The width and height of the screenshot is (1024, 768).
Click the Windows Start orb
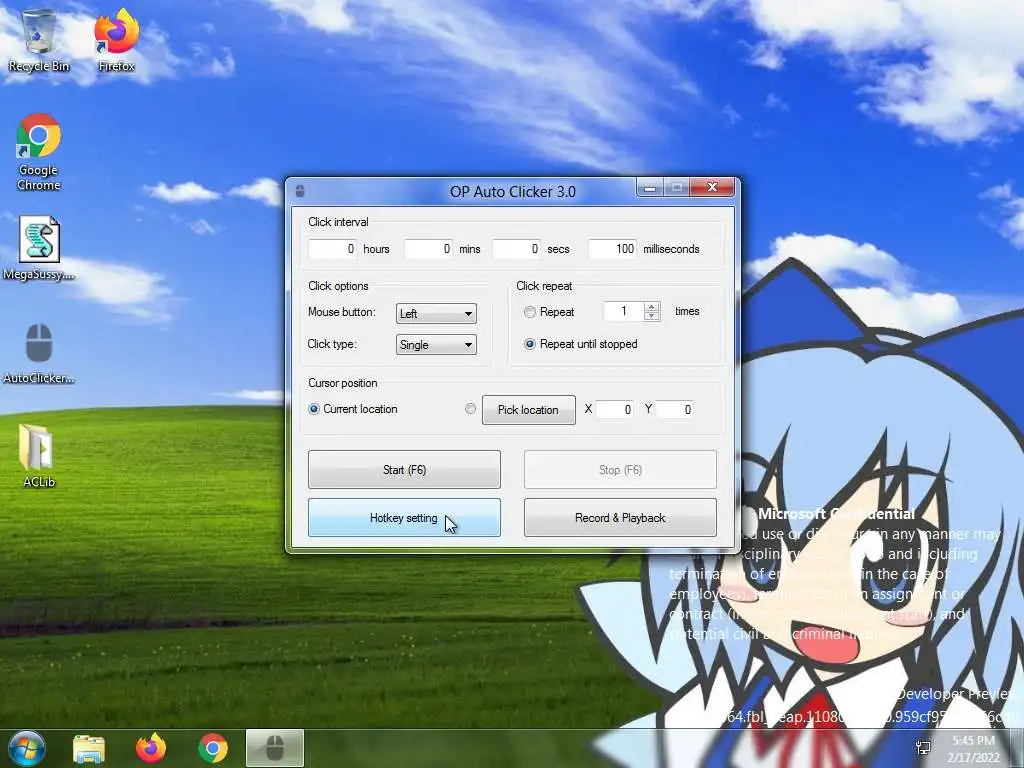[x=27, y=748]
